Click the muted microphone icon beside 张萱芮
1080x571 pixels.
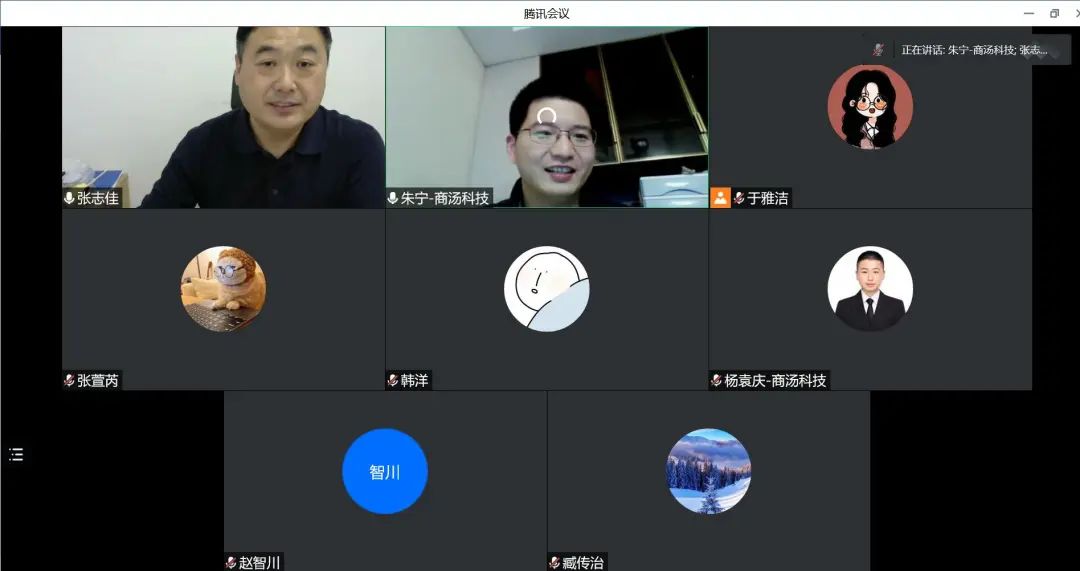coord(69,380)
